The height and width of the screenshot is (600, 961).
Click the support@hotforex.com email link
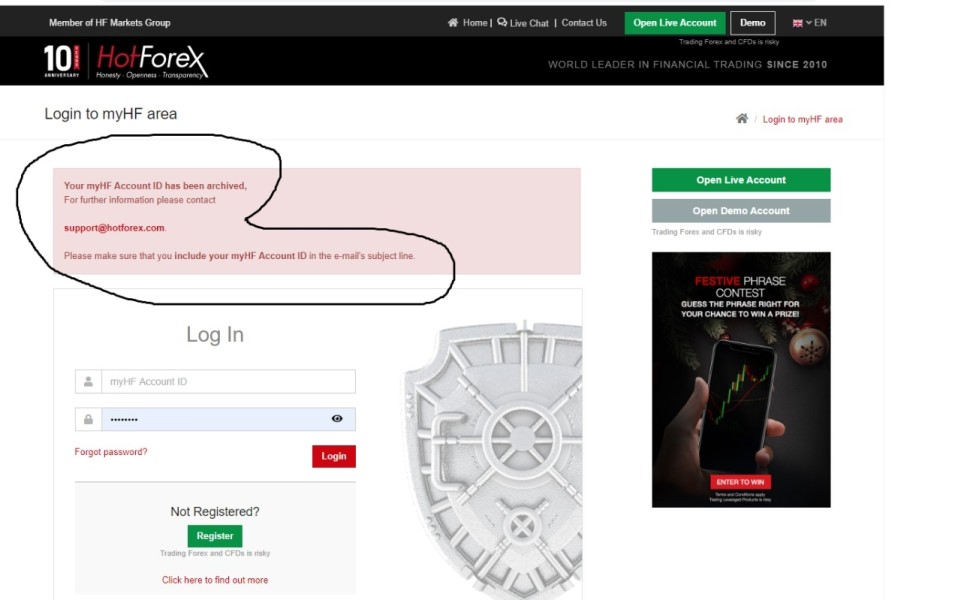coord(114,227)
